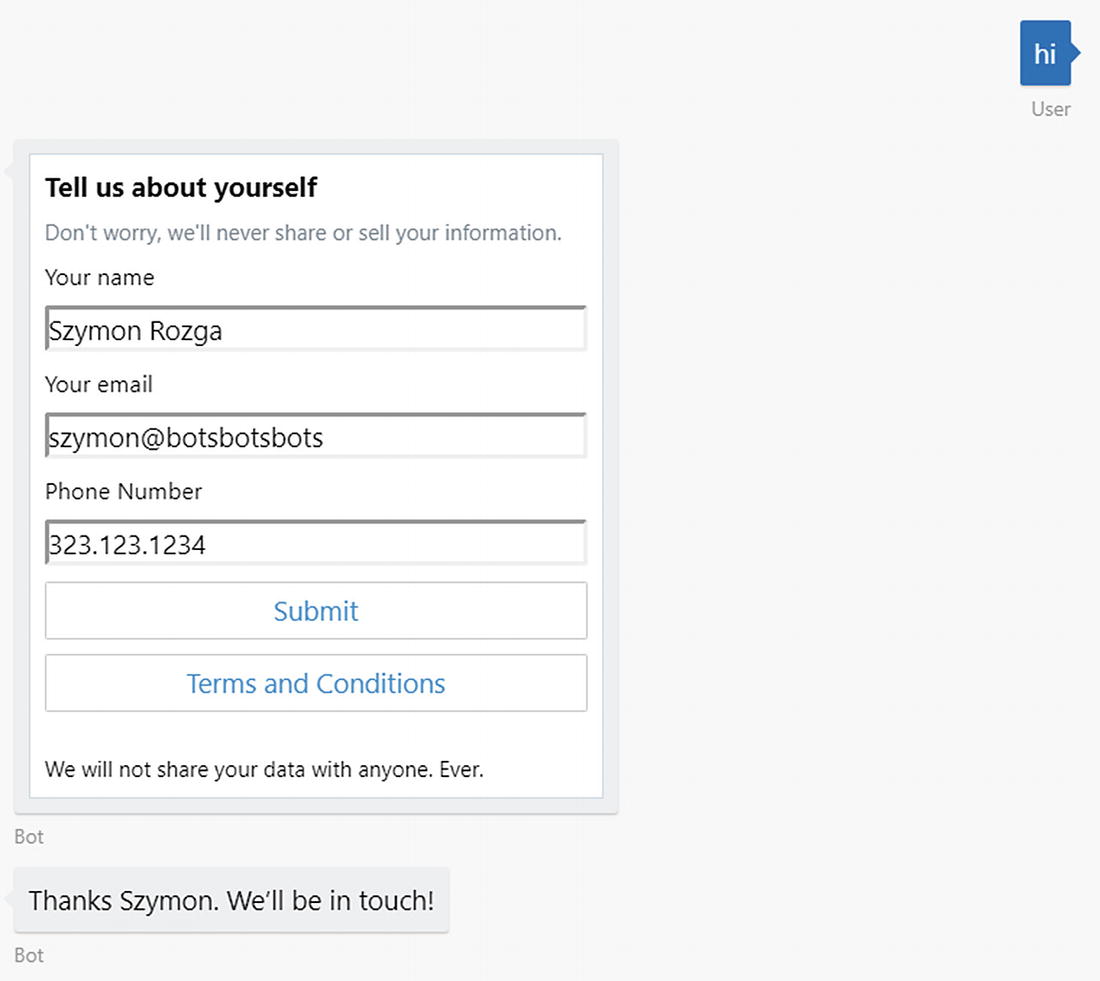Click the "Your name" field label
The image size is (1100, 981).
coord(100,278)
